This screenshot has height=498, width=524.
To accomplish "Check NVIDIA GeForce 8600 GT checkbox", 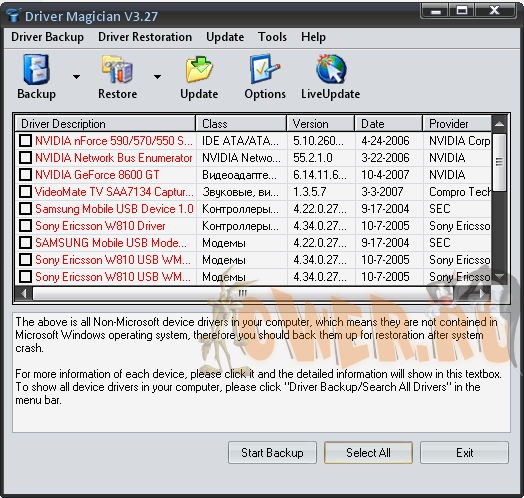I will point(25,174).
